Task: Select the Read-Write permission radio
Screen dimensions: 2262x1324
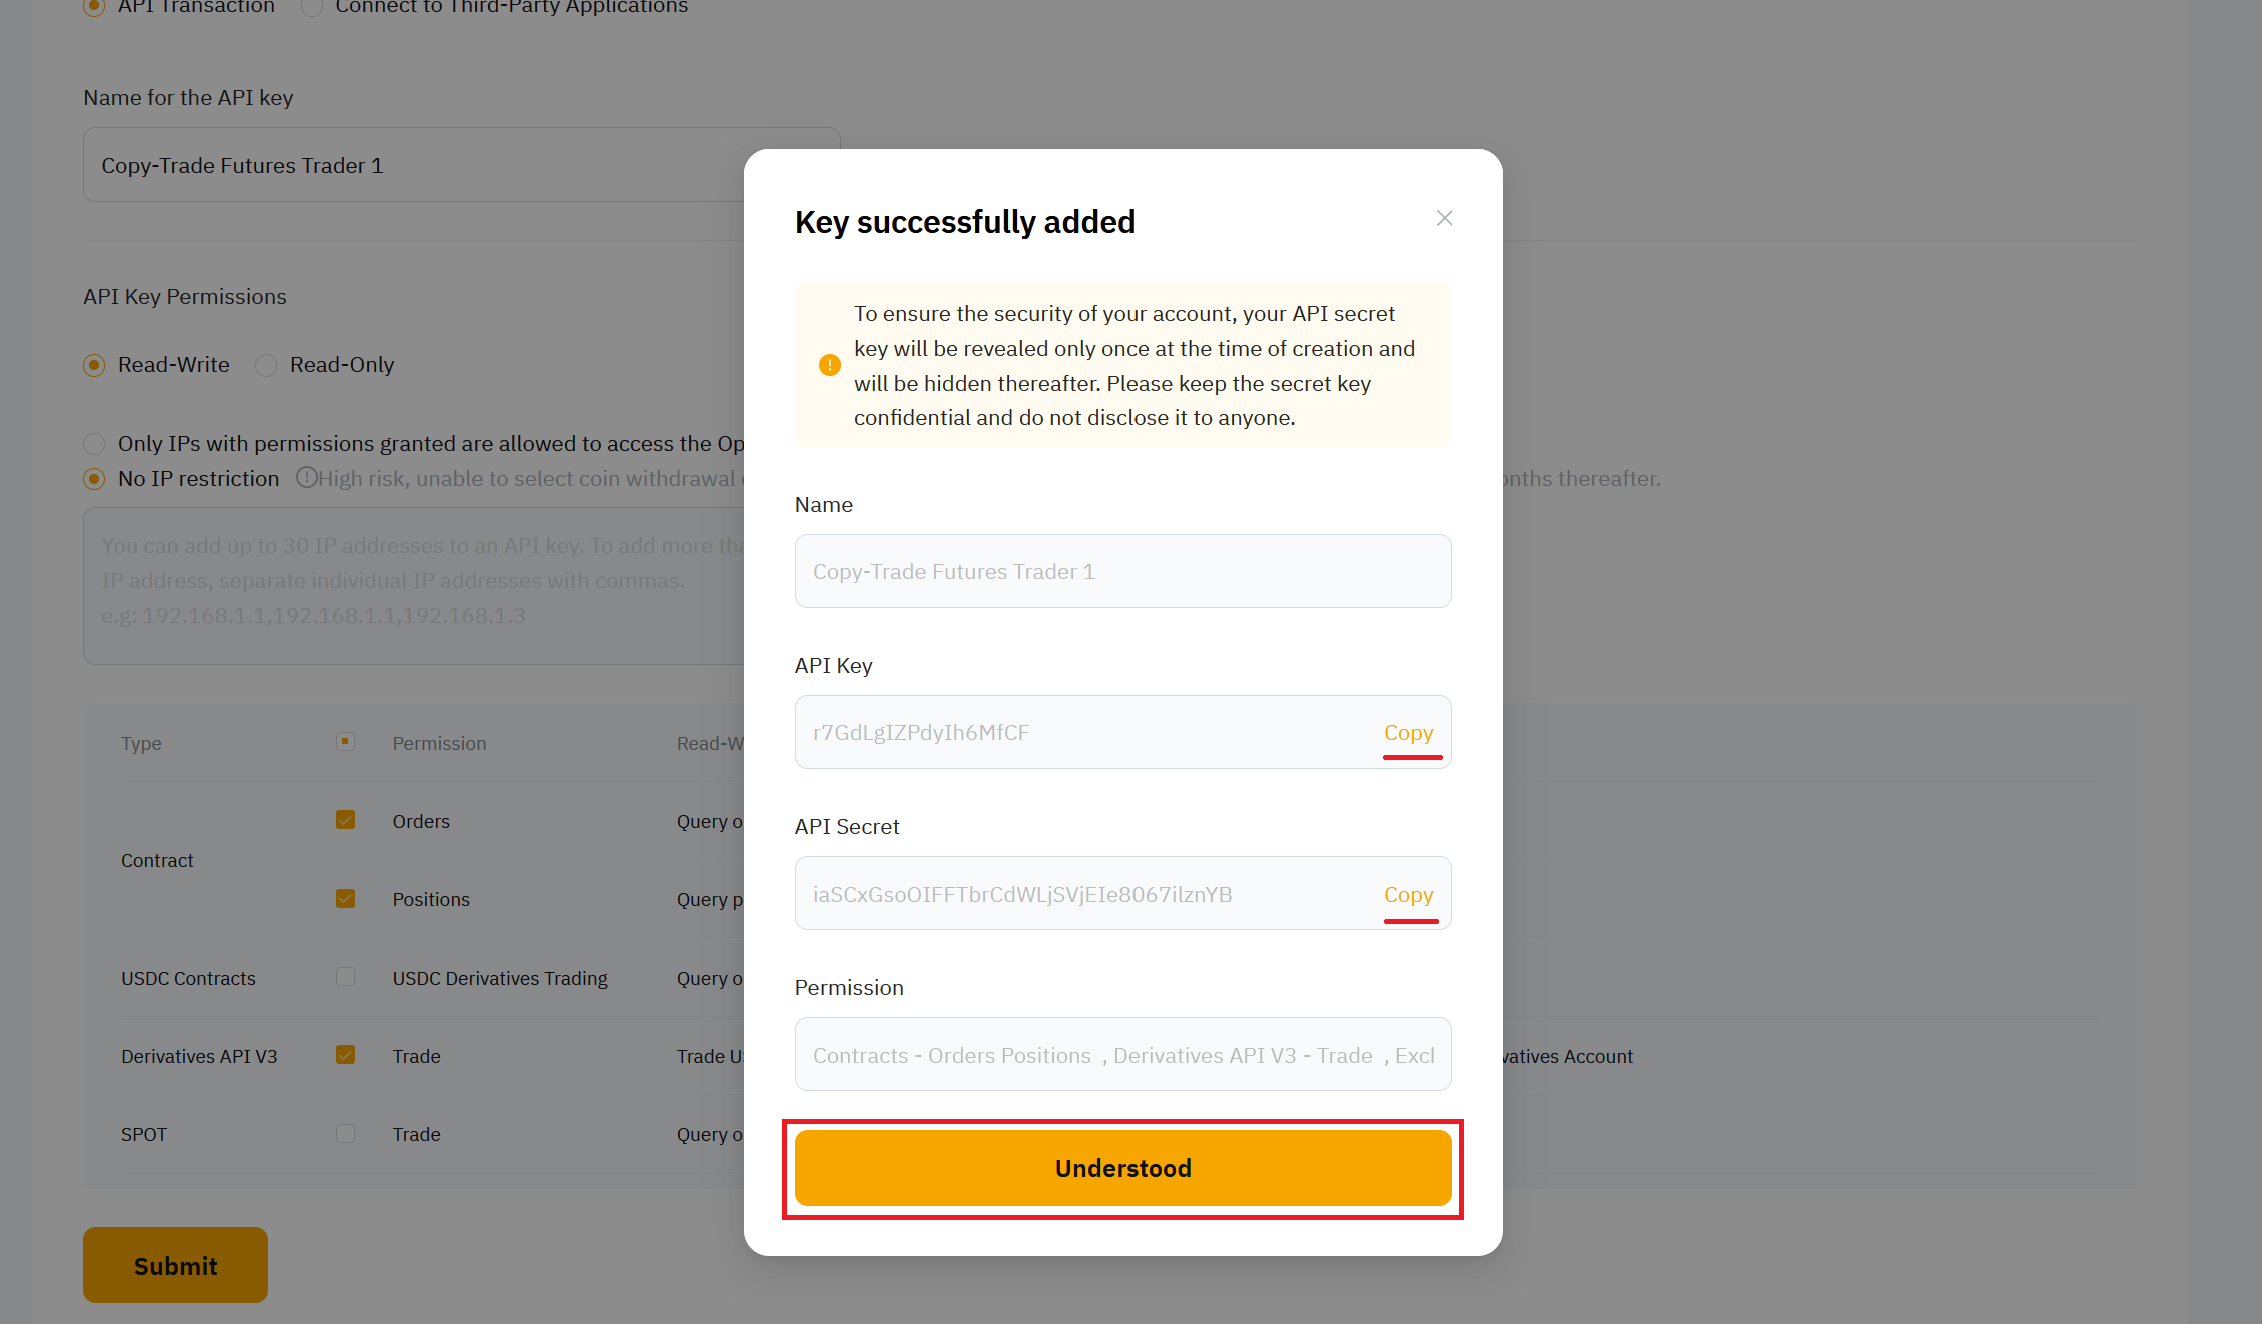Action: (x=94, y=365)
